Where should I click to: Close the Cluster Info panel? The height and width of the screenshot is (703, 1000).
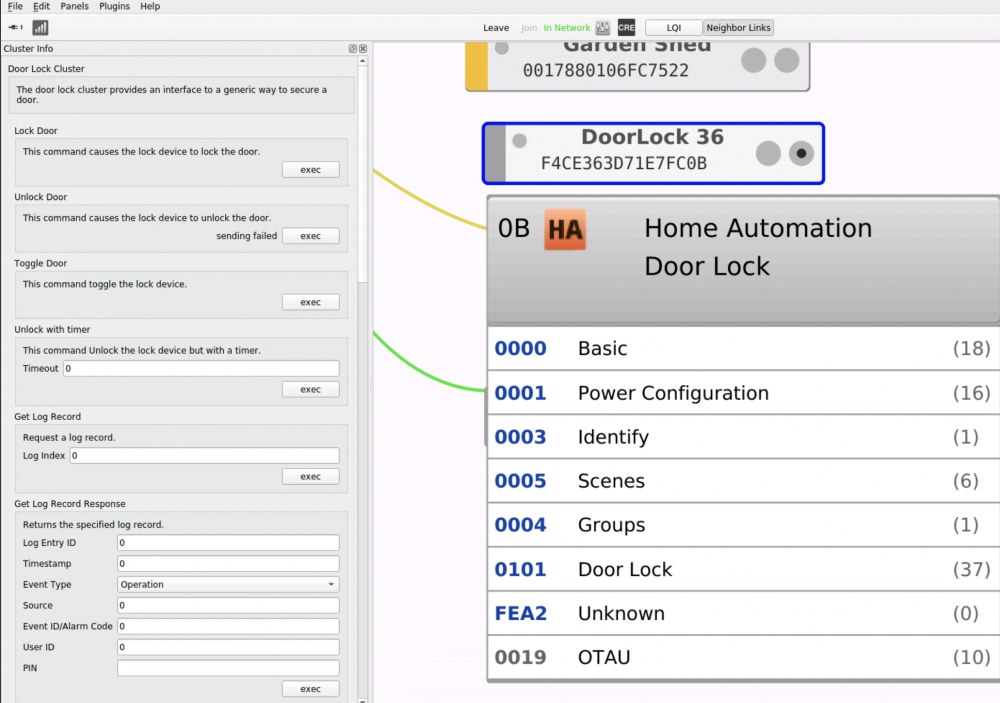click(363, 49)
